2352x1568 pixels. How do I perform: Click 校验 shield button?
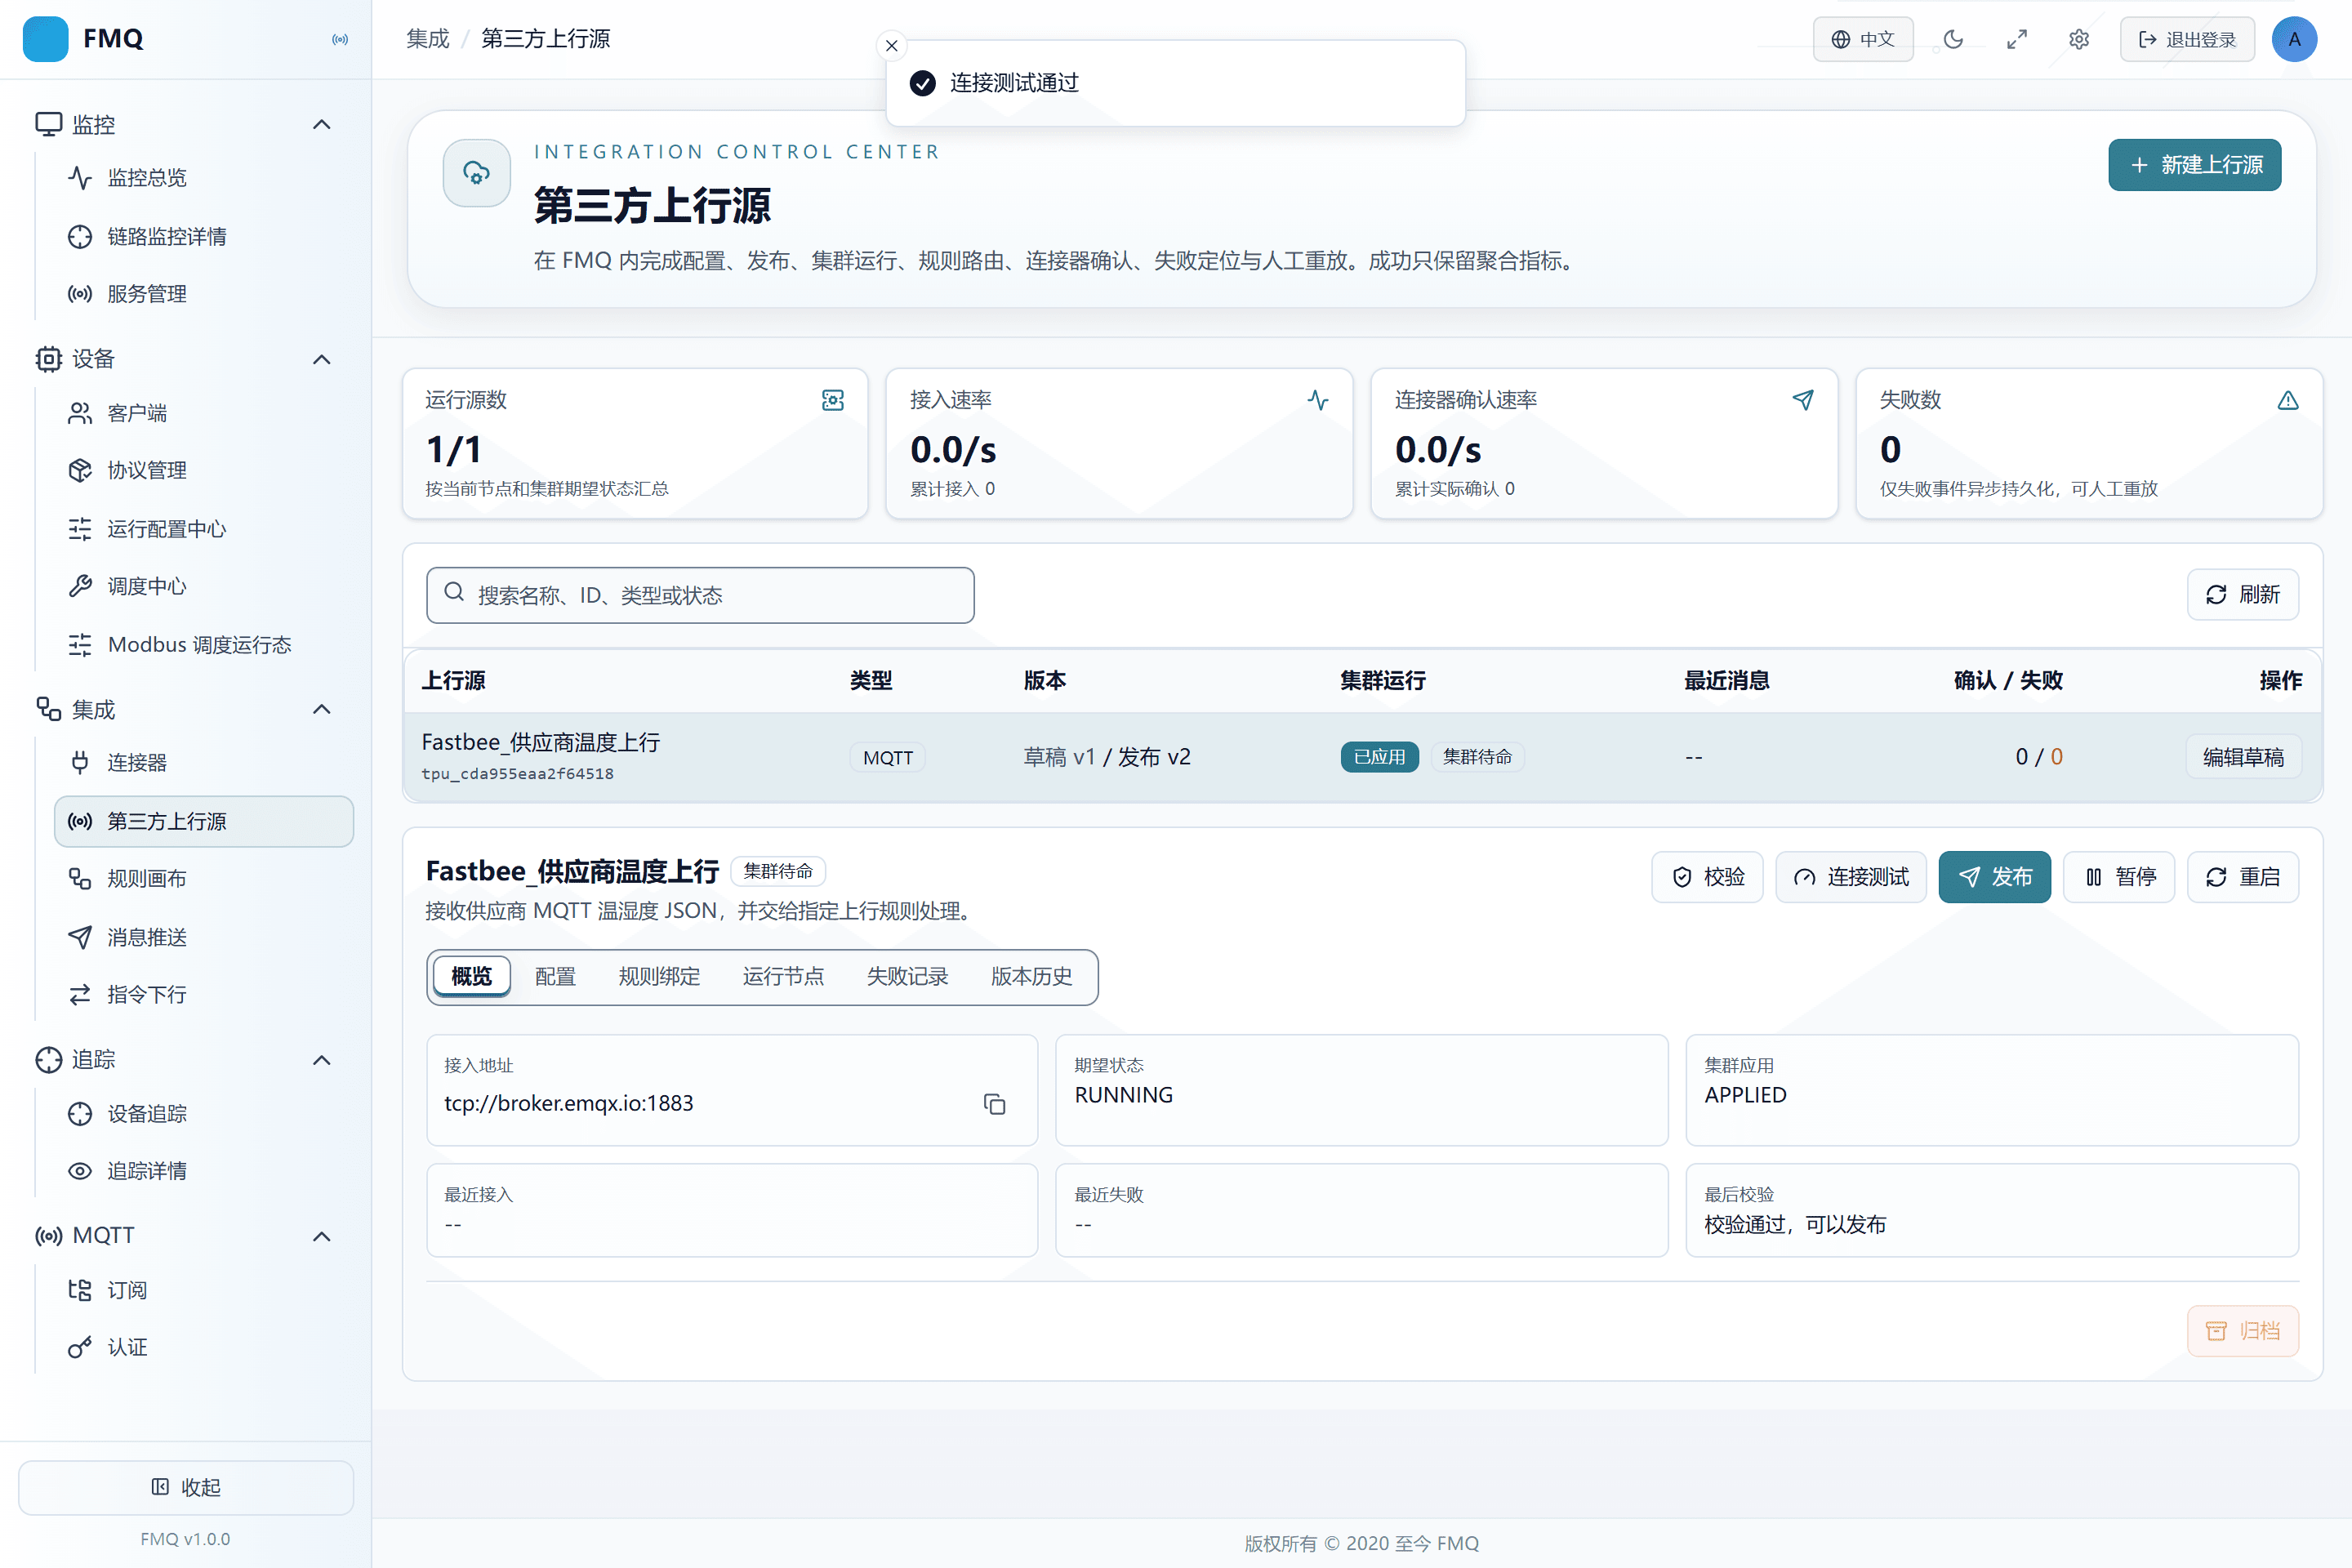[x=1707, y=877]
